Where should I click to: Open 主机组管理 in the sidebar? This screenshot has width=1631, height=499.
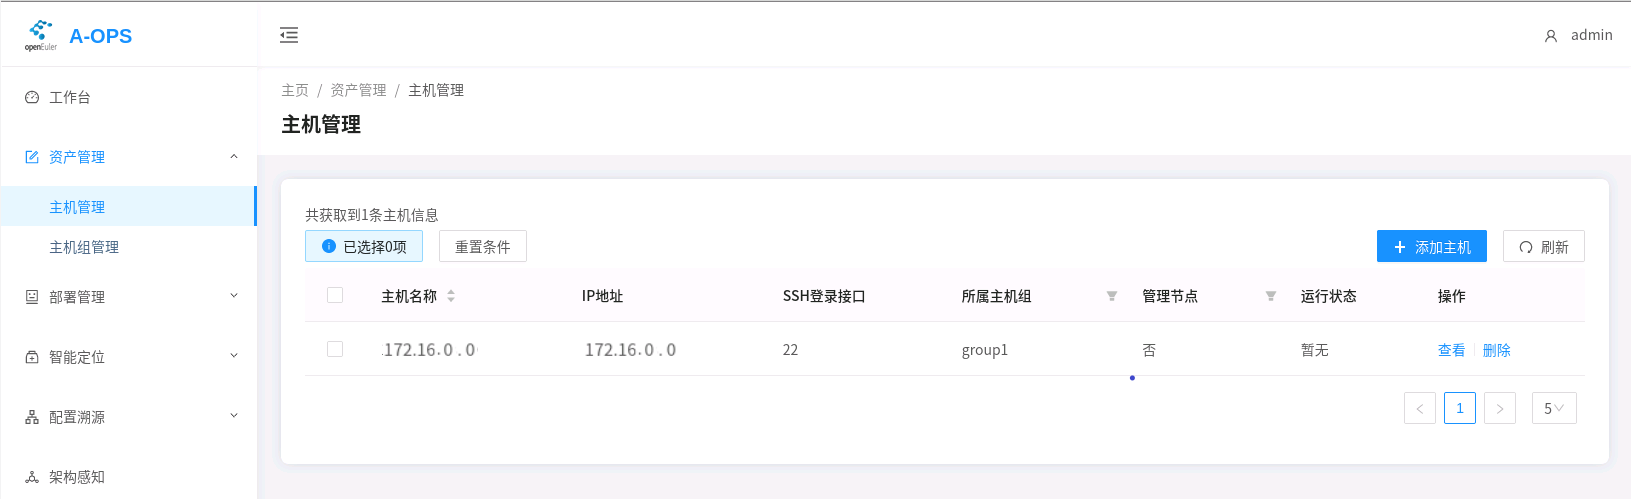click(x=84, y=247)
